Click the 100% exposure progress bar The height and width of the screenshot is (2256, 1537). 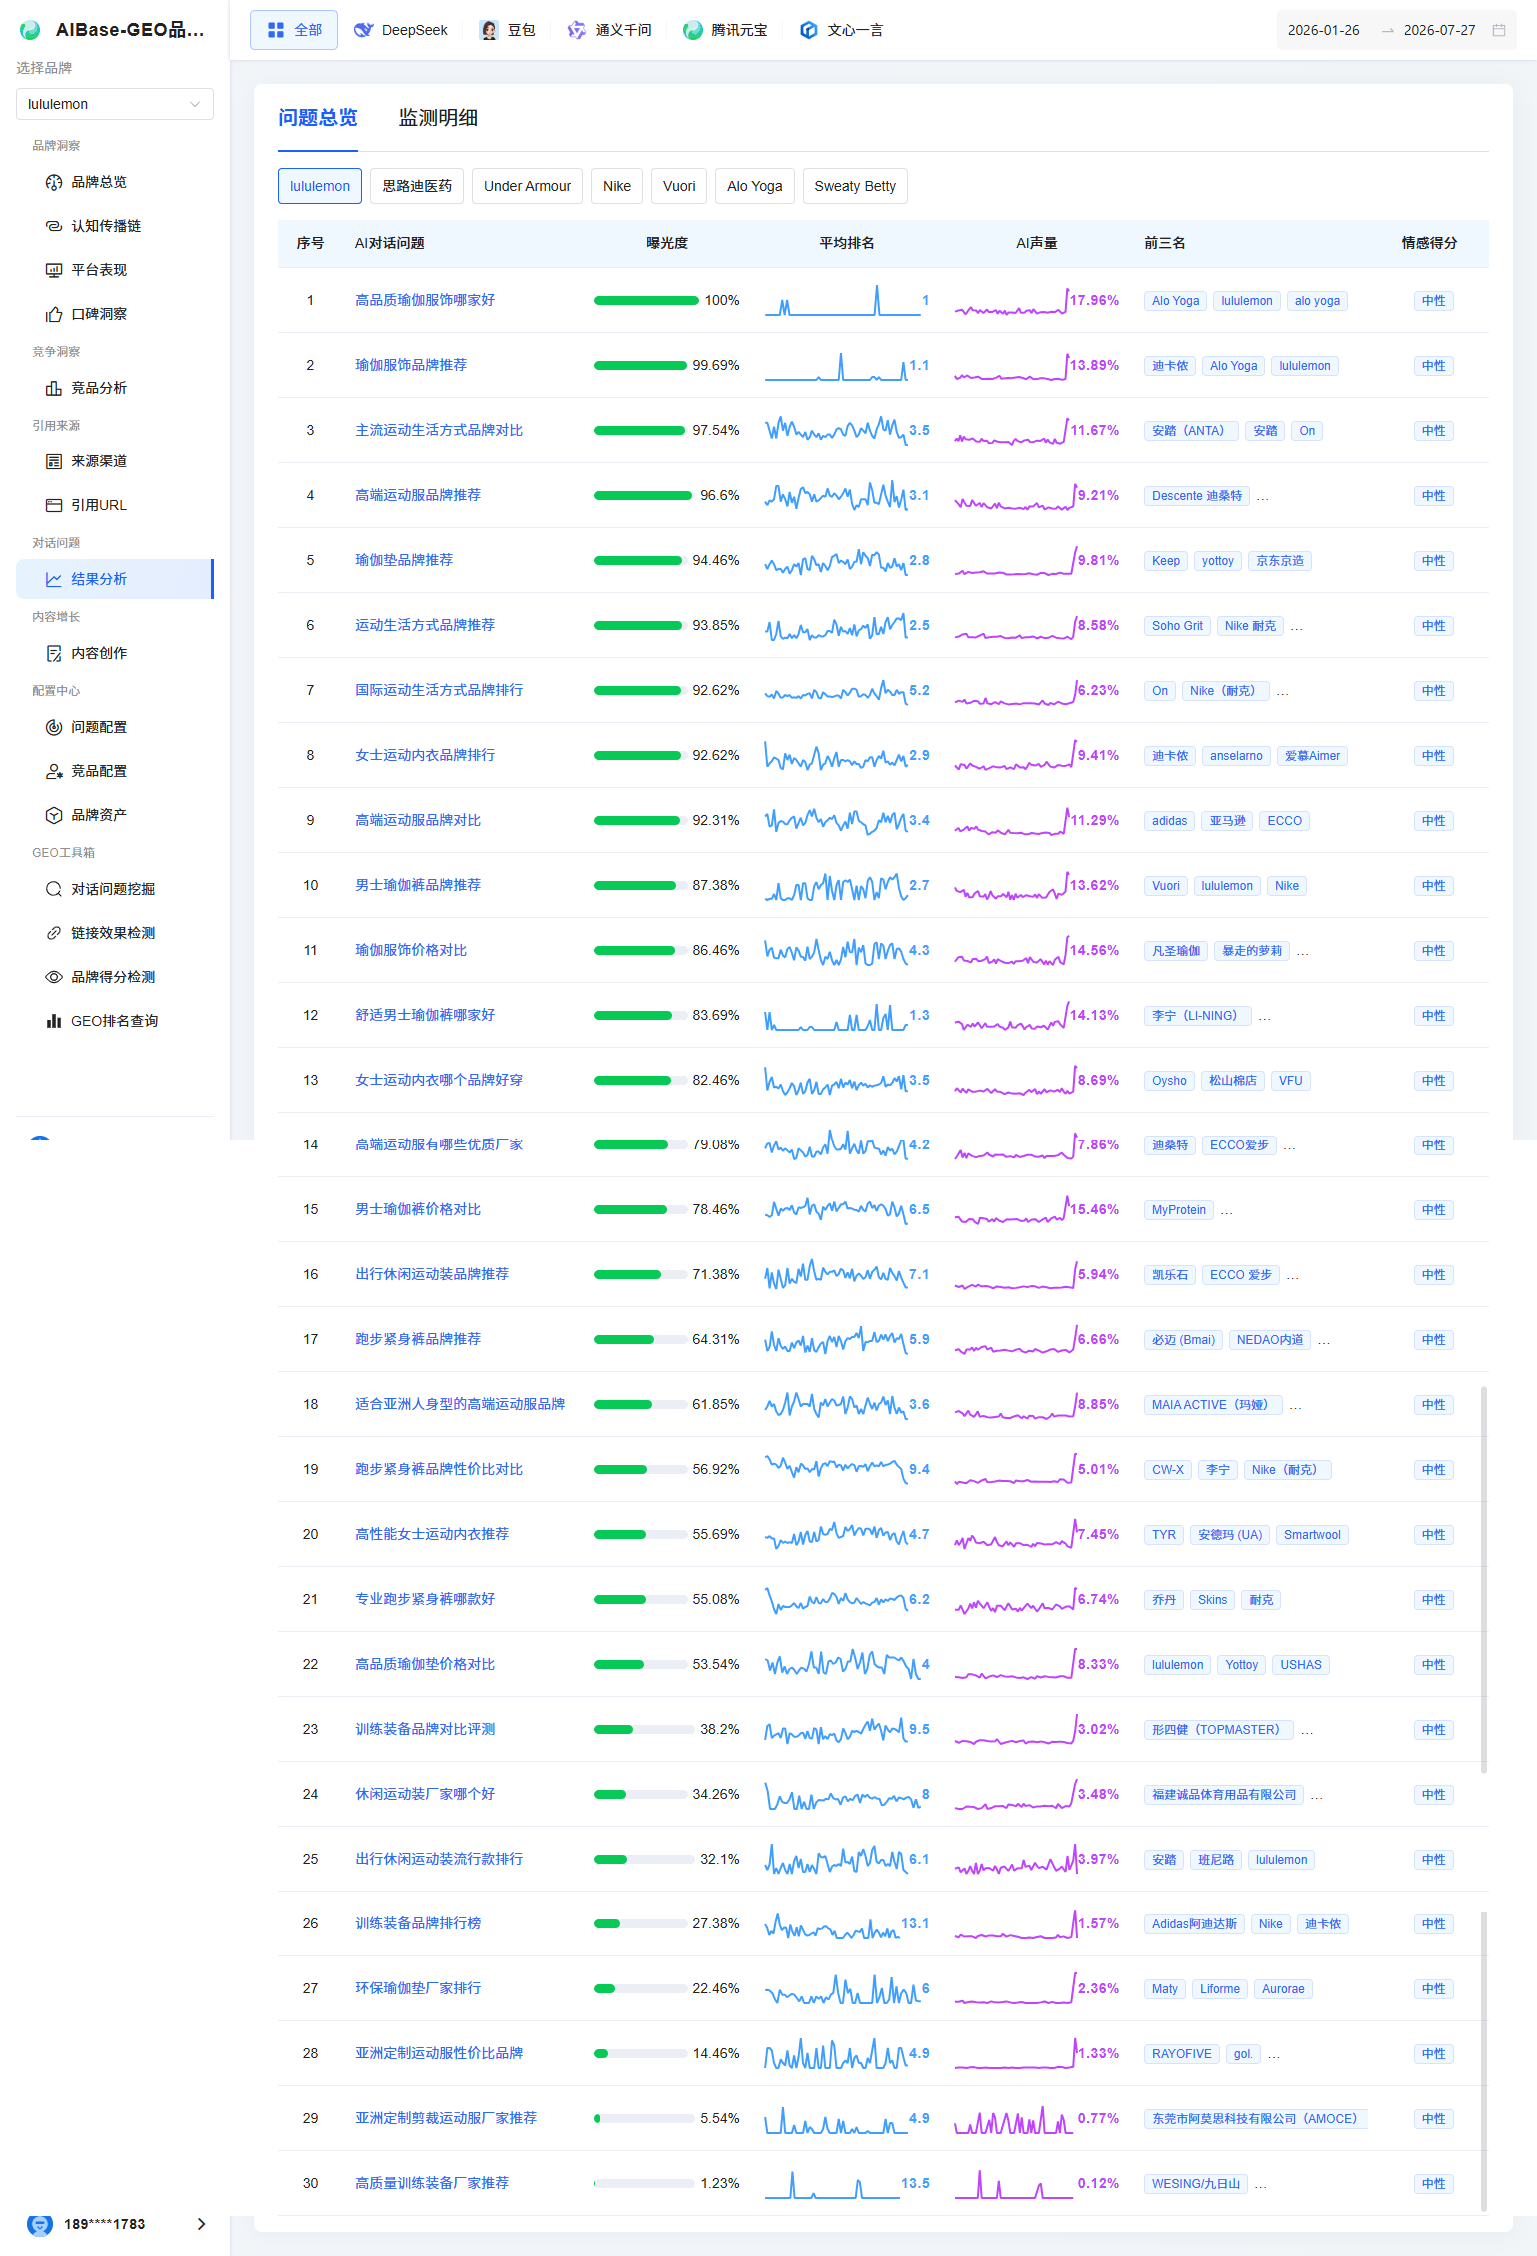click(646, 300)
